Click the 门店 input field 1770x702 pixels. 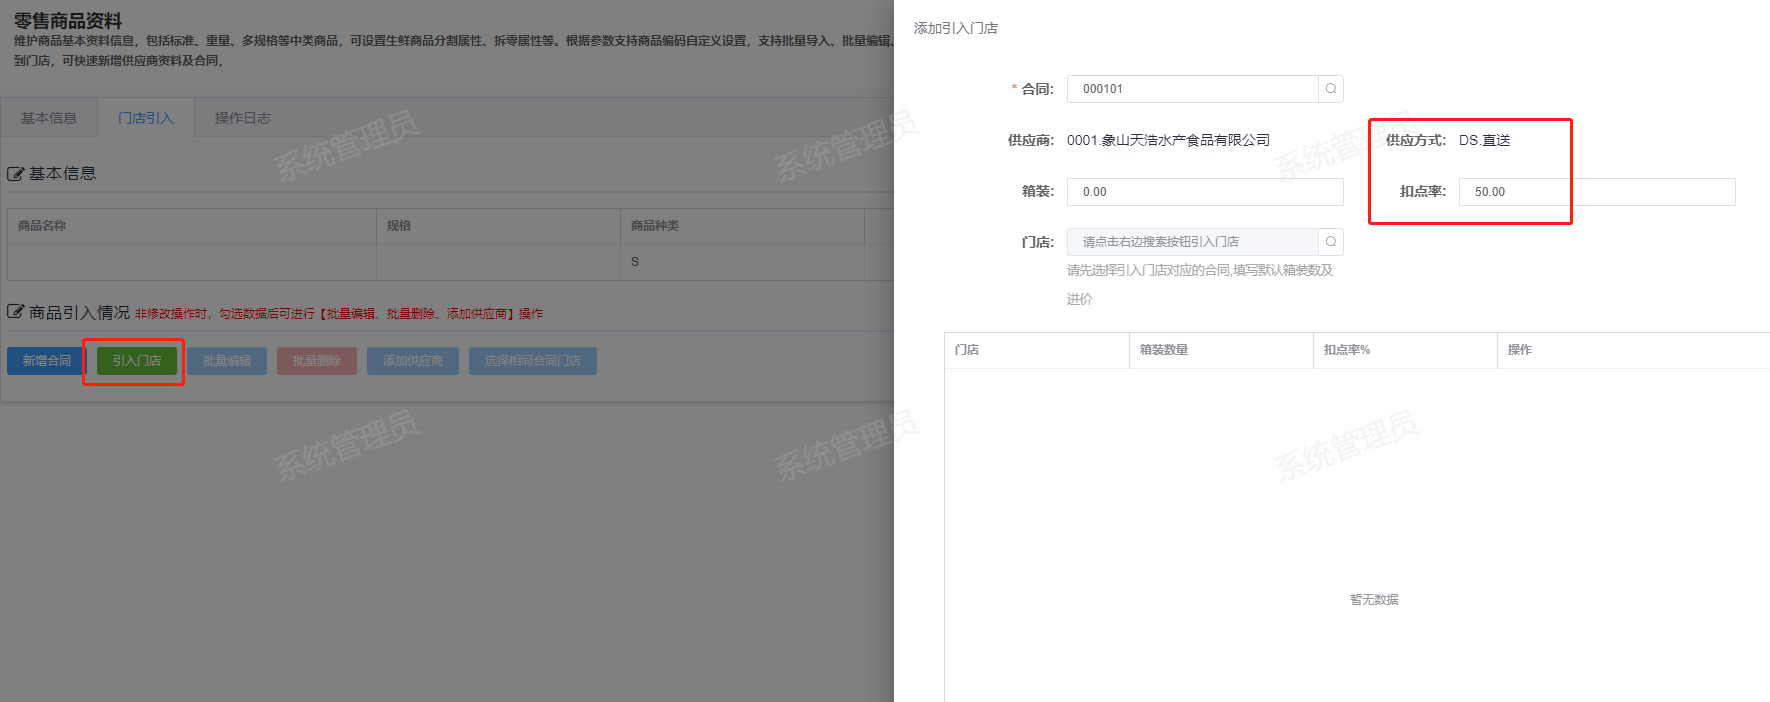tap(1192, 242)
